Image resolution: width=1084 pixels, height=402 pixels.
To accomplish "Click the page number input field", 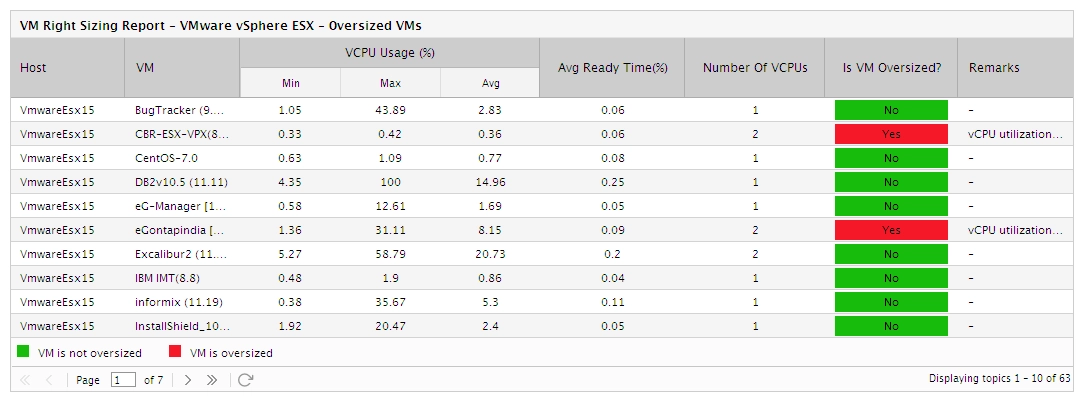I will [123, 380].
